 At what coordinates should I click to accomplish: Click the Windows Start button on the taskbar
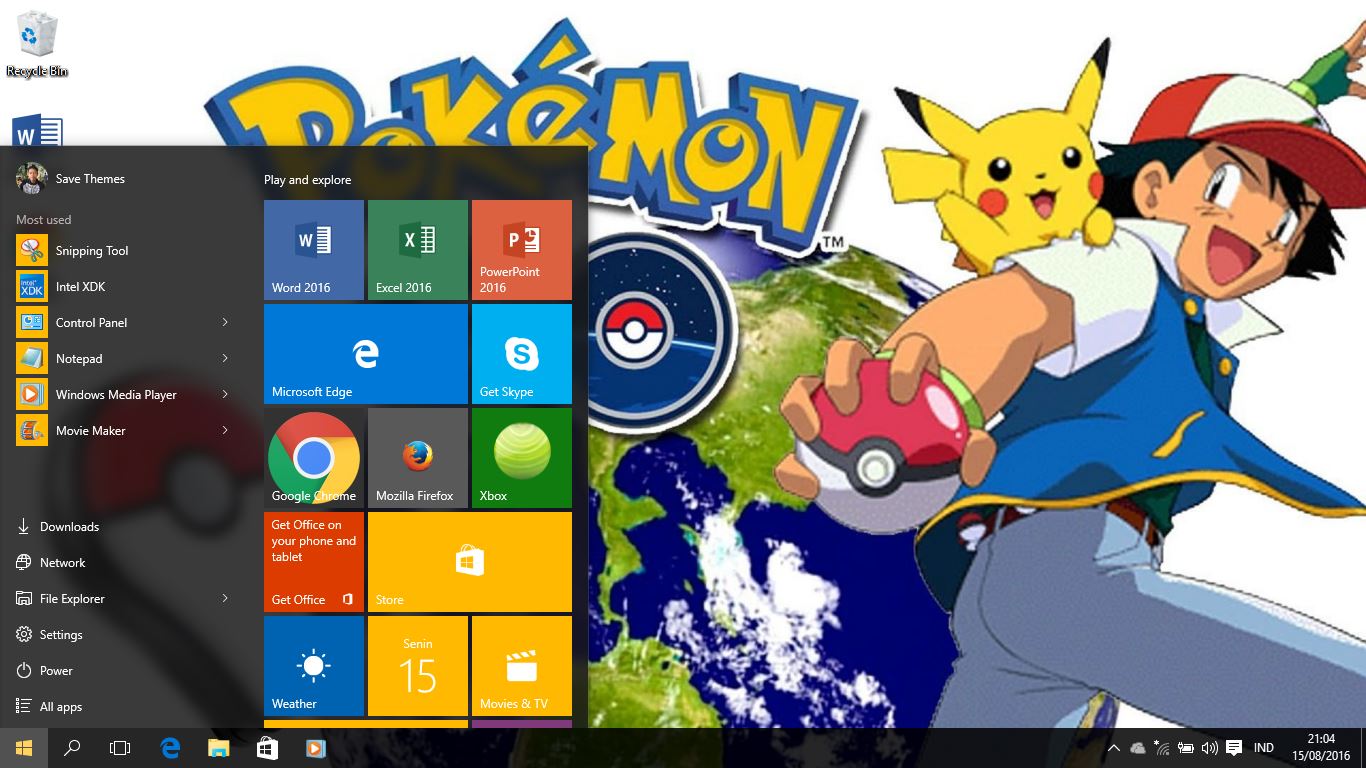tap(24, 748)
